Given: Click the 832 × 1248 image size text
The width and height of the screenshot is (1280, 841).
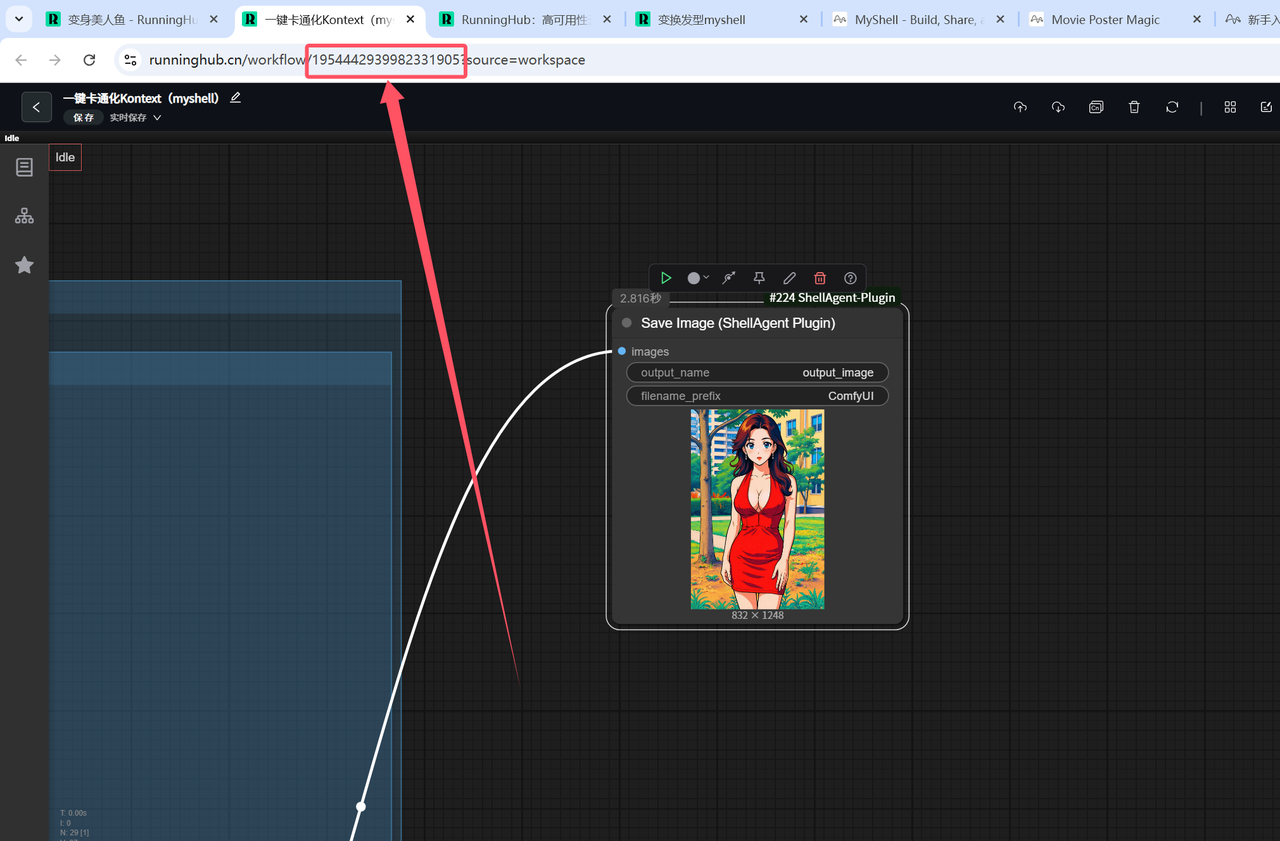Looking at the screenshot, I should point(757,615).
